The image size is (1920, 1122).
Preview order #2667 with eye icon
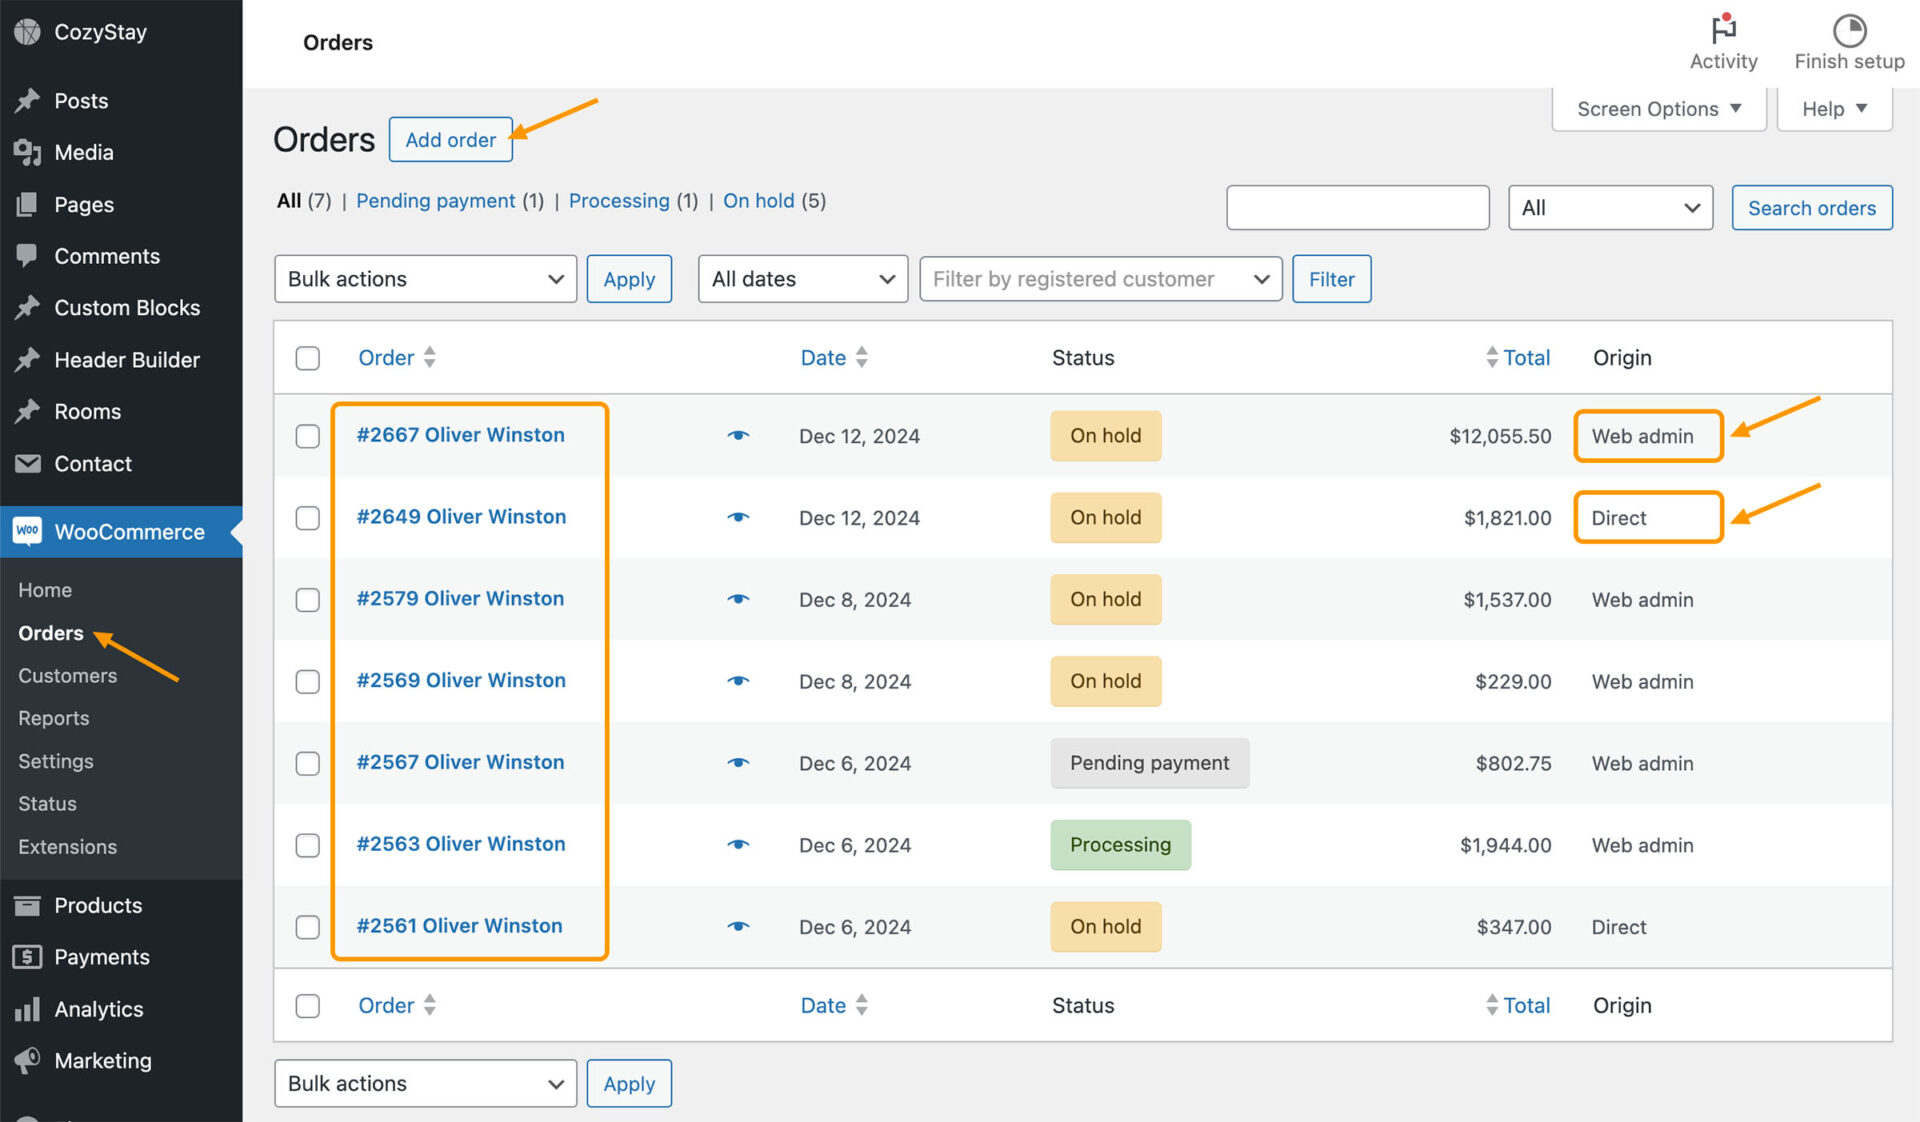click(738, 436)
